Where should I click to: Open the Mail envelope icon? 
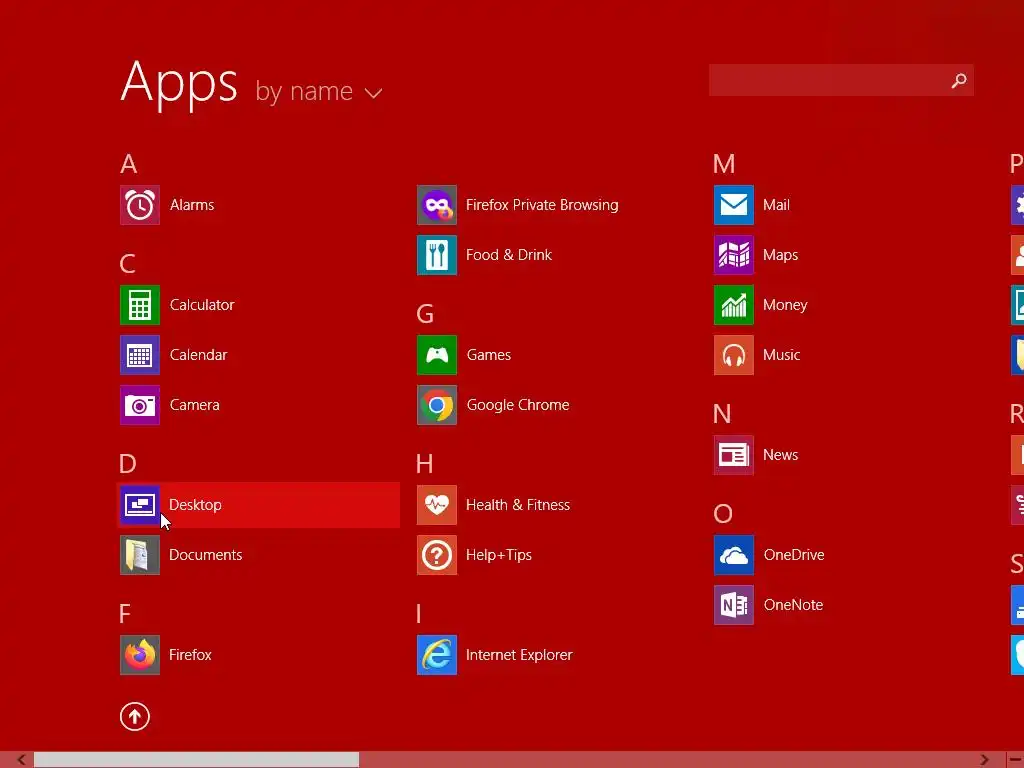[x=734, y=205]
